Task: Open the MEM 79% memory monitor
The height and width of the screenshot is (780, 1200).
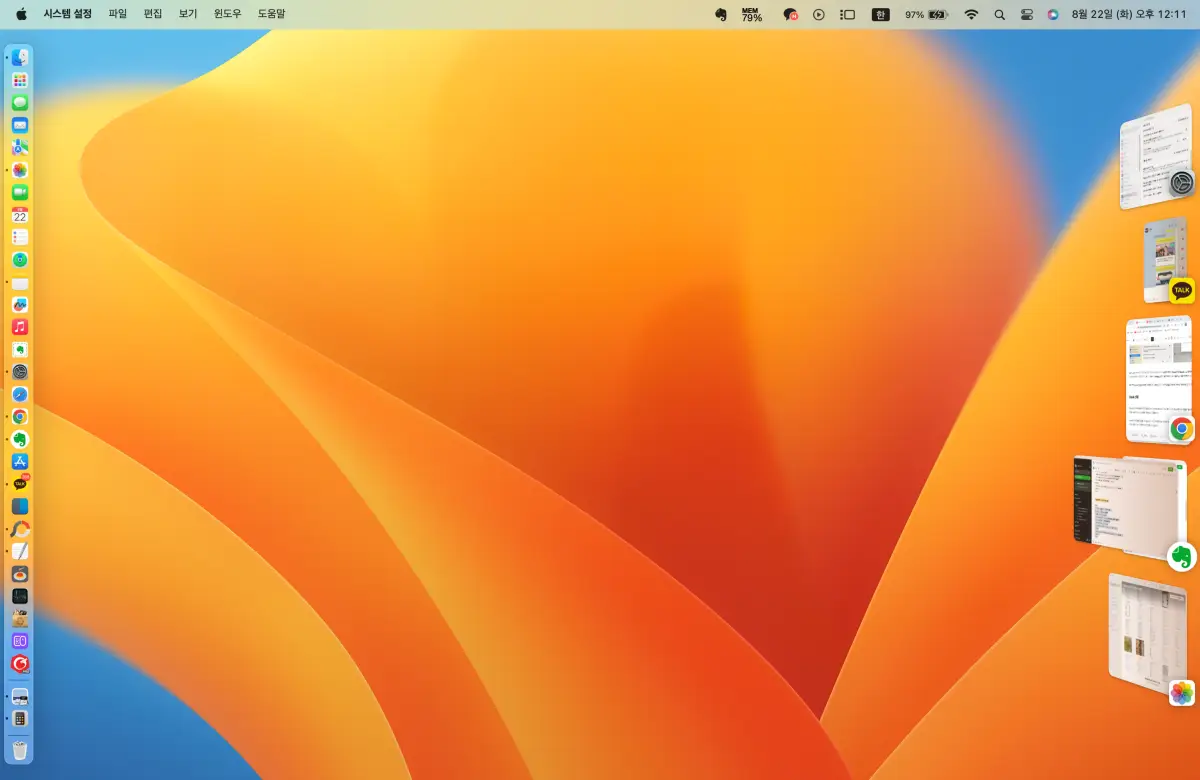Action: (x=751, y=15)
